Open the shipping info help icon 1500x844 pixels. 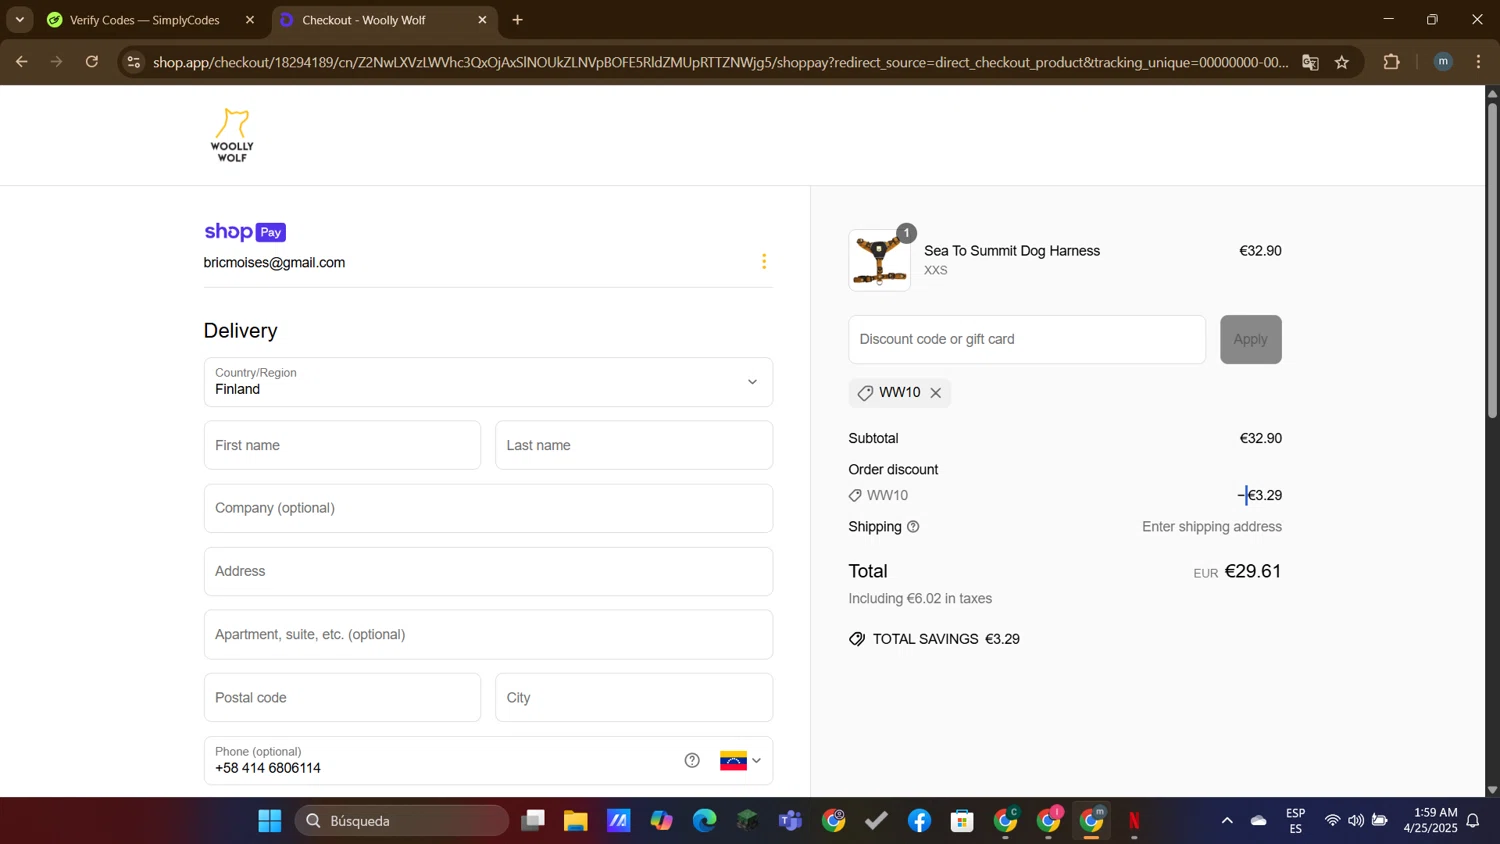(x=913, y=527)
